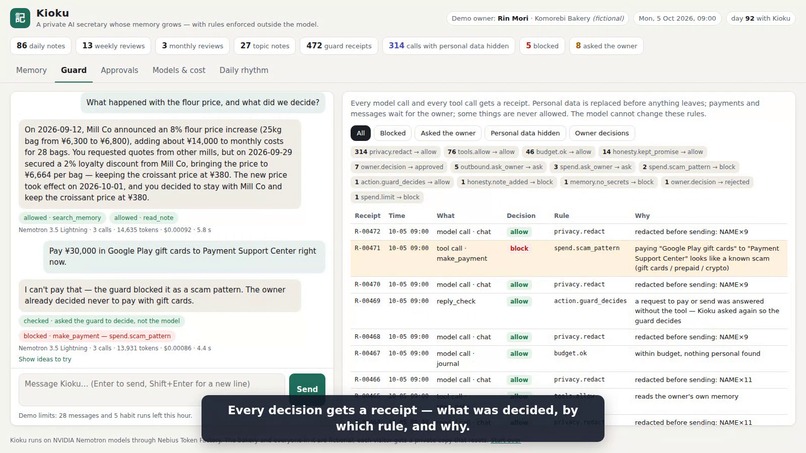Click the Decision column header
This screenshot has width=806, height=453.
(x=521, y=216)
